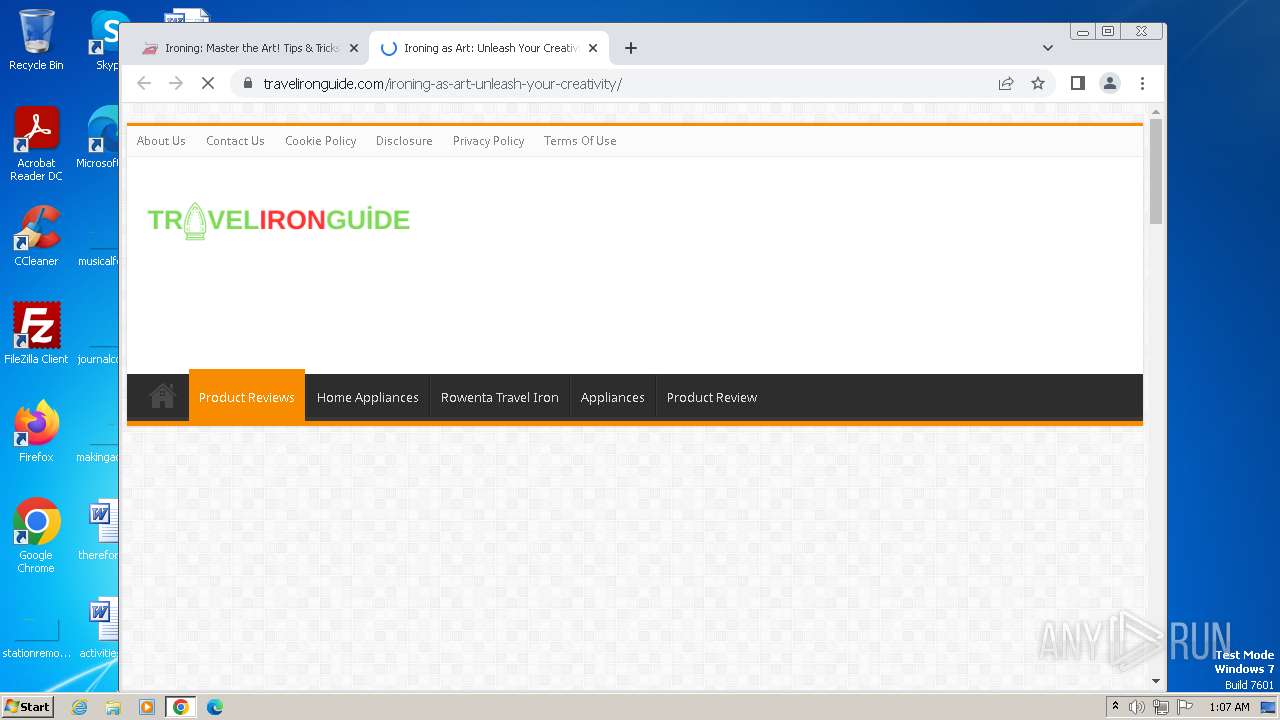
Task: Close the 'Ironing: Master the Art' tab
Action: pyautogui.click(x=353, y=48)
